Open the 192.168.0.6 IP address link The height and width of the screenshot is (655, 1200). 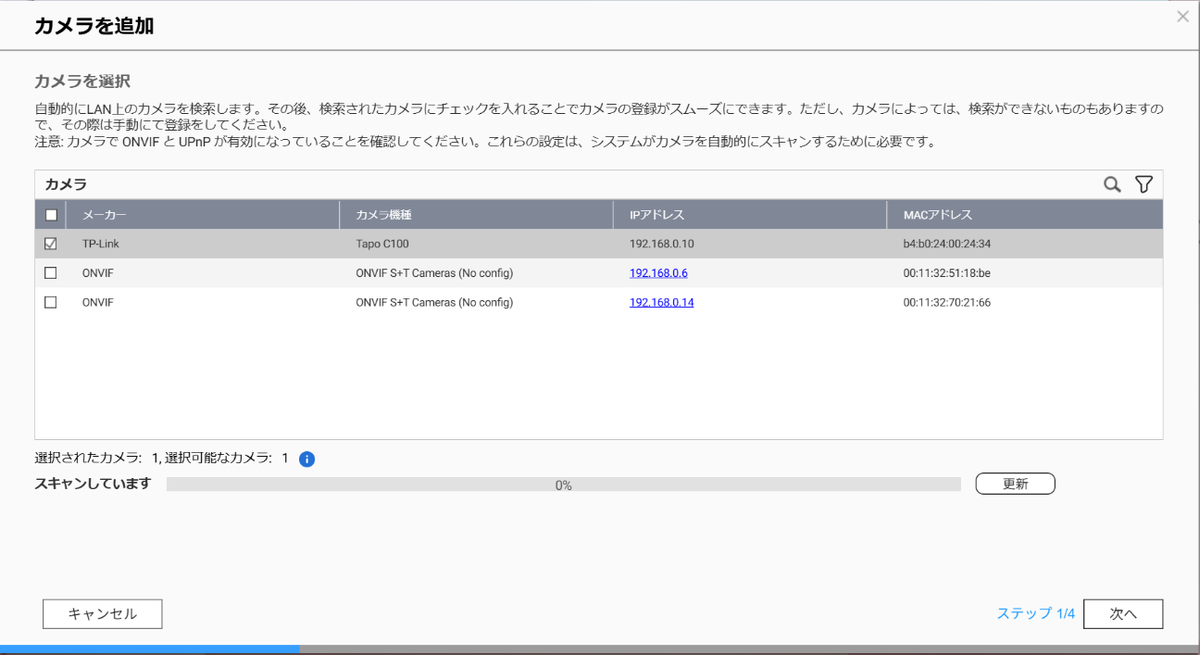[x=658, y=273]
